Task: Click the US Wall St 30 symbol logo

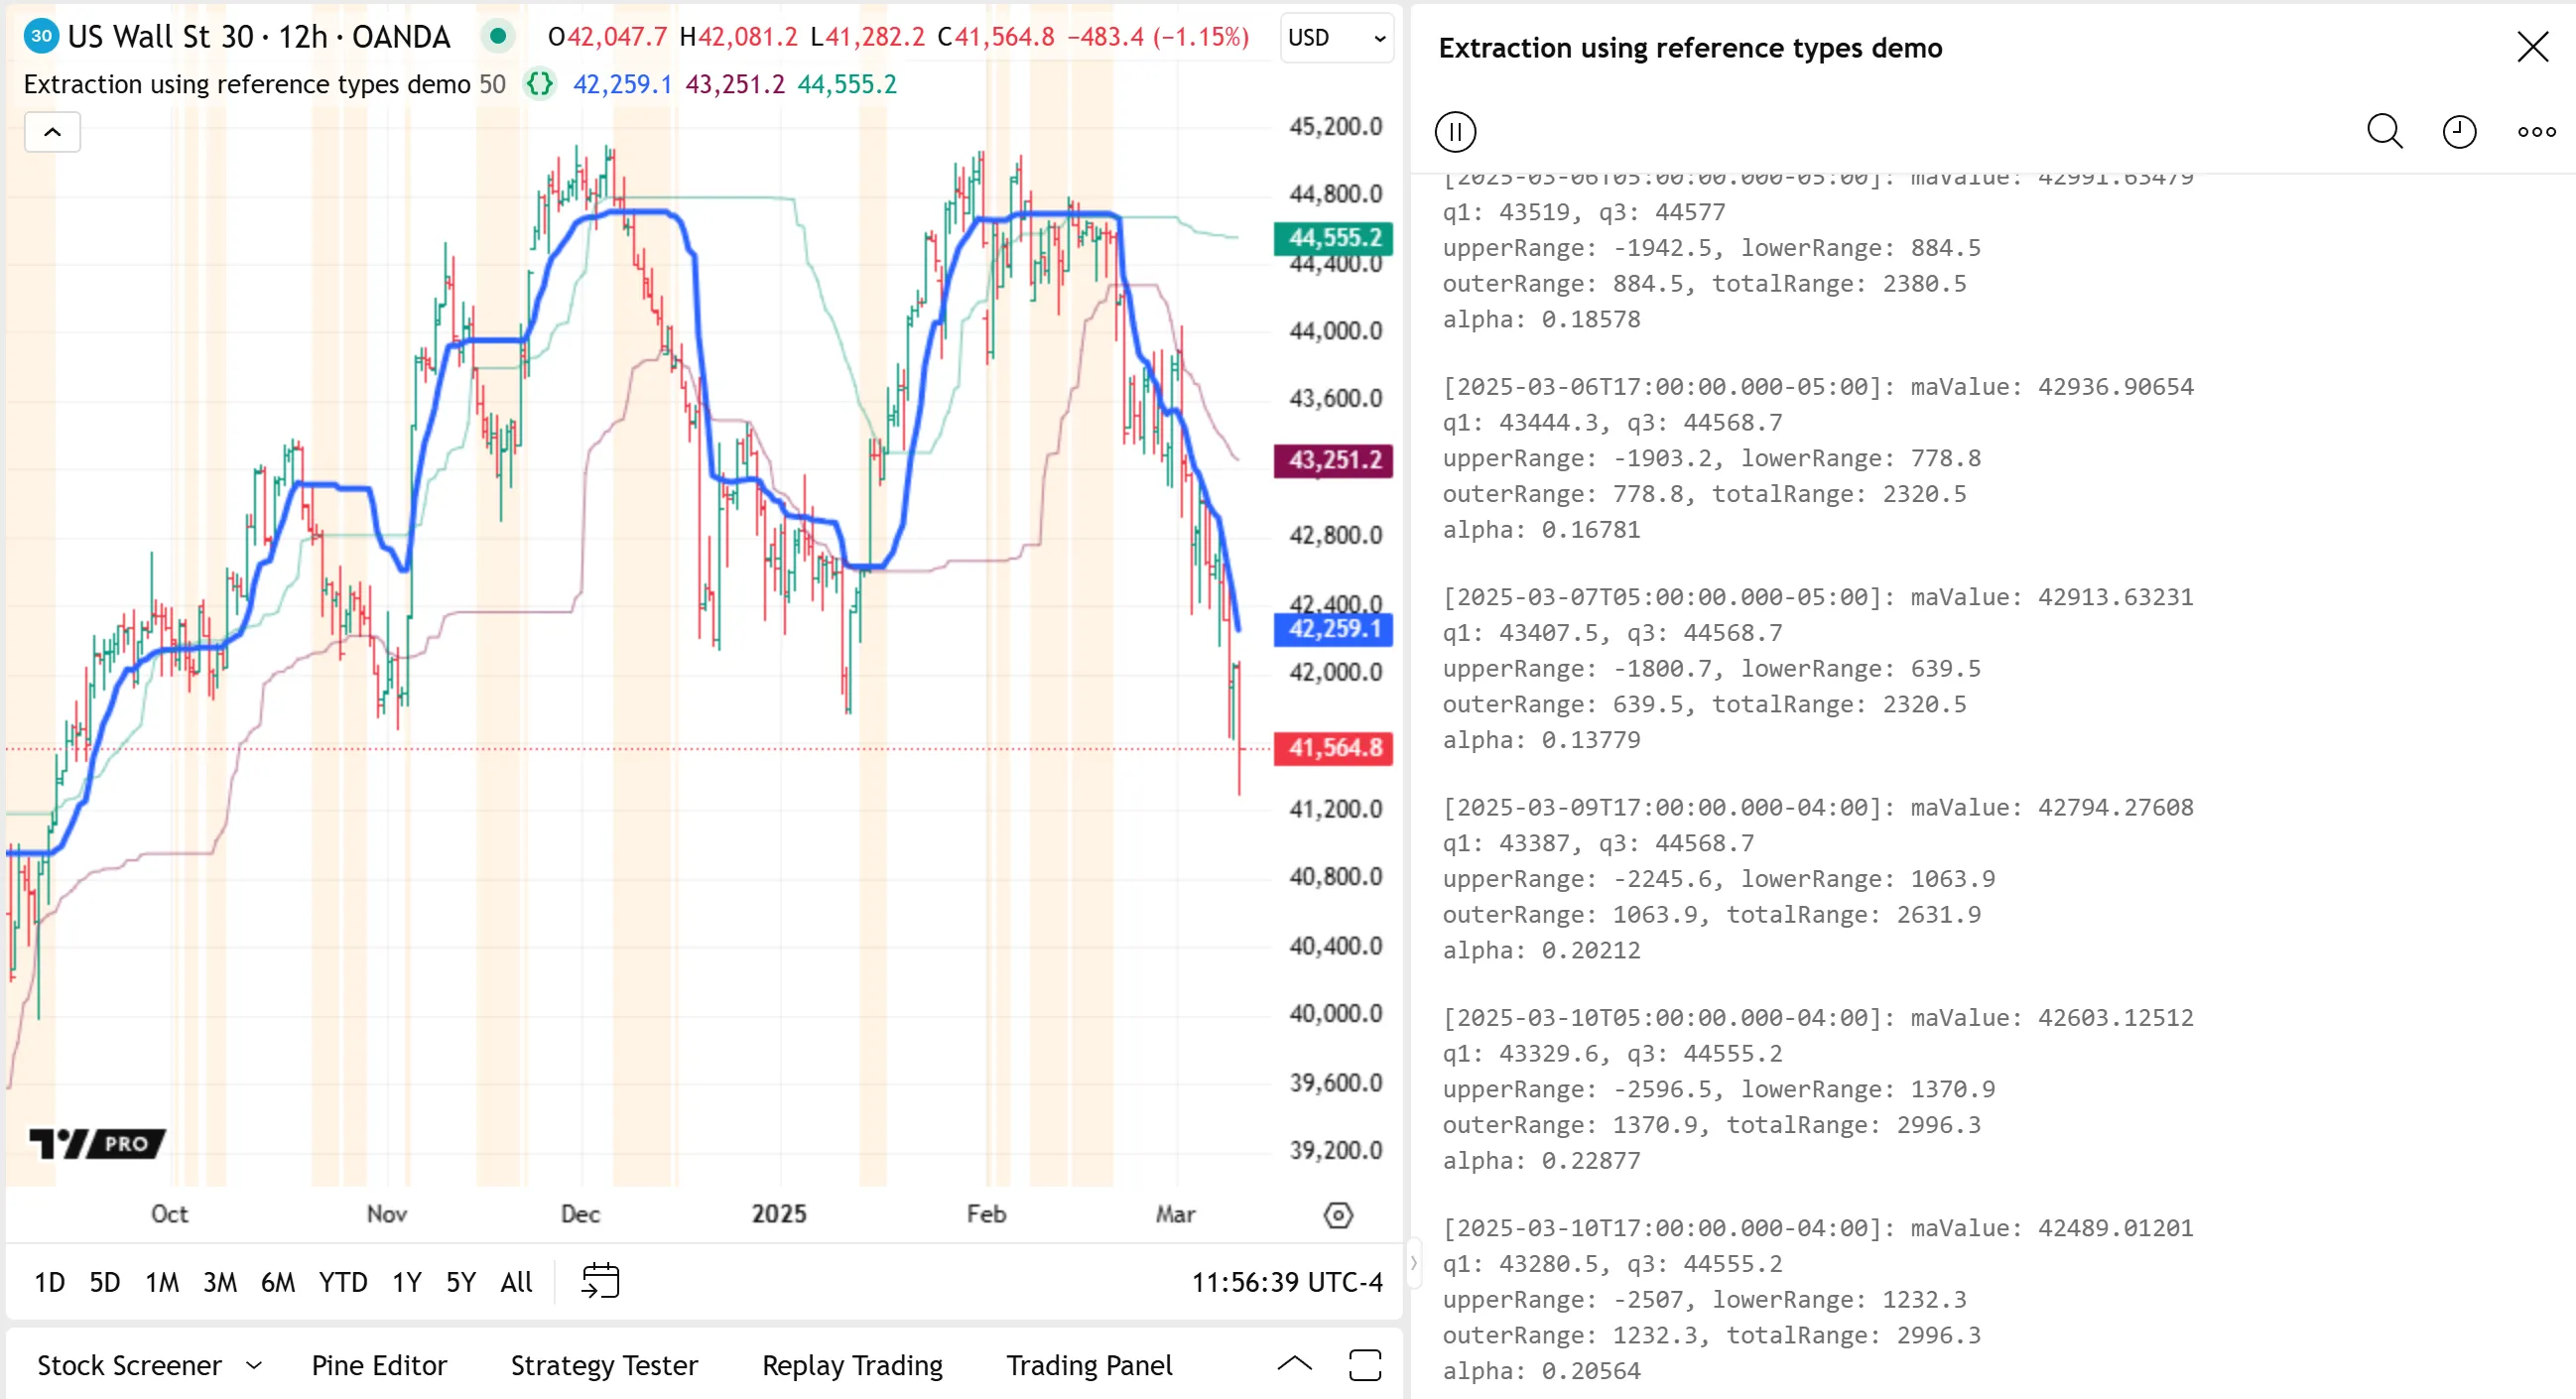Action: [x=41, y=37]
